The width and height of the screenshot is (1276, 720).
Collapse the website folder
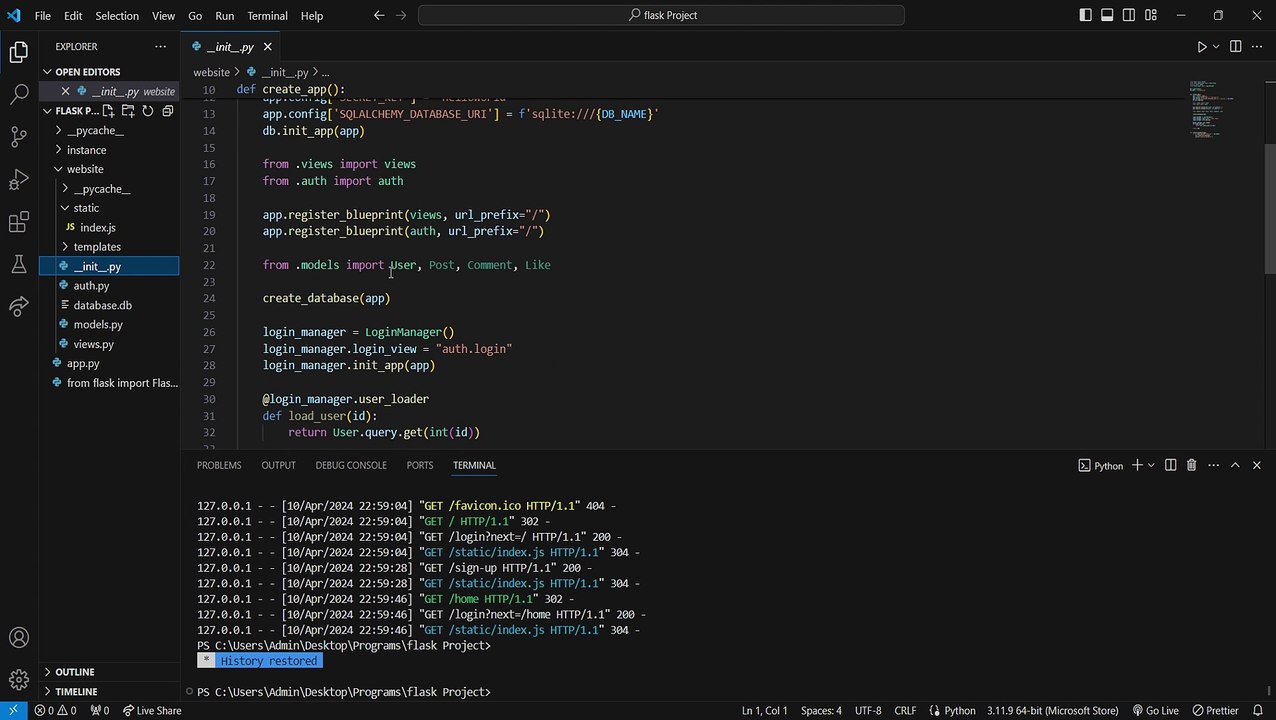(84, 169)
